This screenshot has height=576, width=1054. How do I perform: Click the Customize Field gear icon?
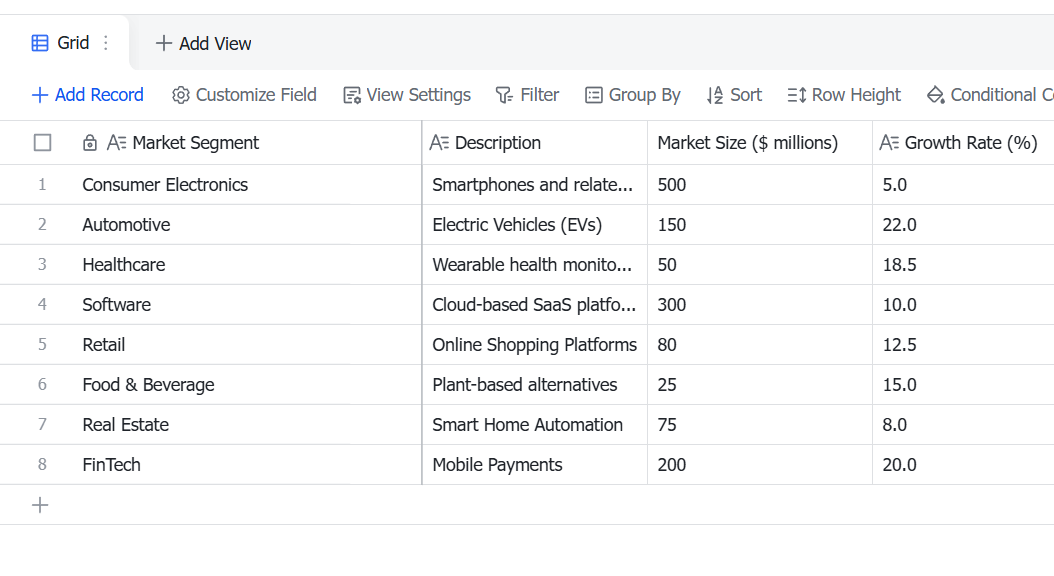[180, 95]
